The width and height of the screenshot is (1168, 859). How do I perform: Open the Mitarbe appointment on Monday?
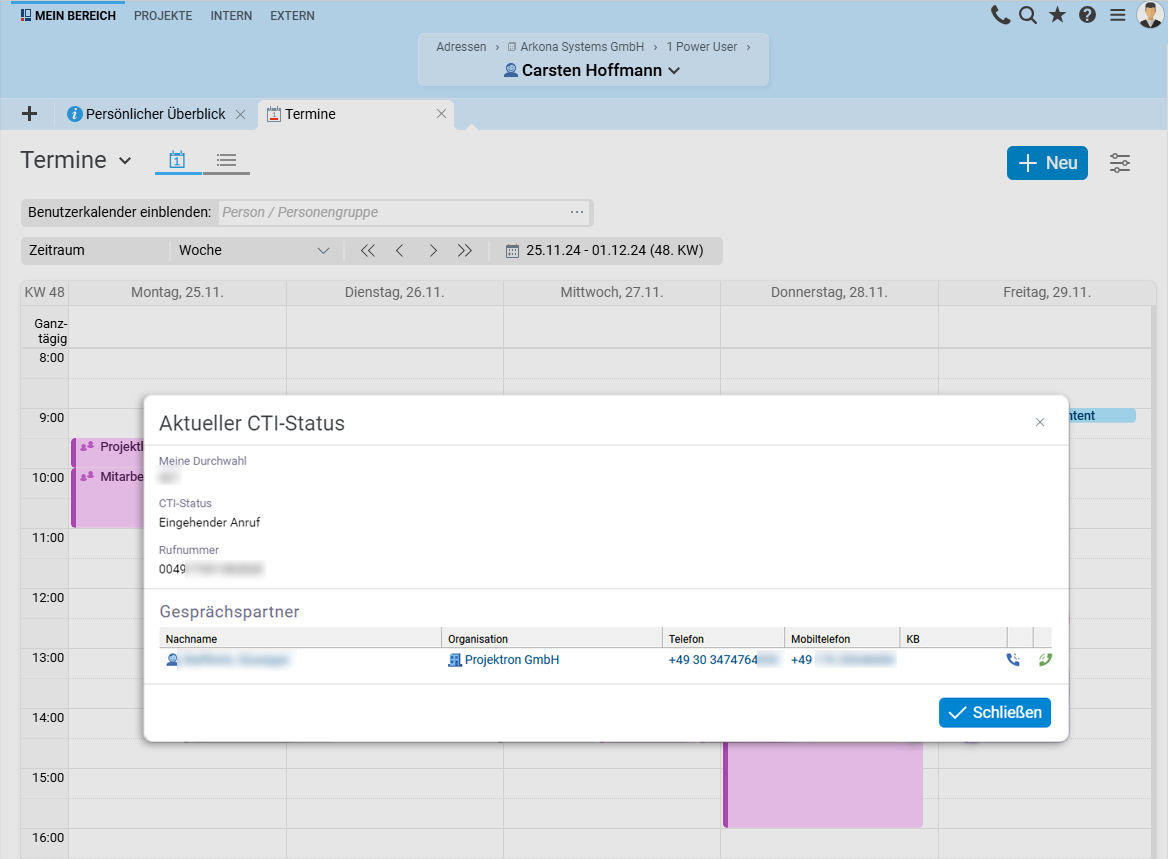tap(108, 498)
